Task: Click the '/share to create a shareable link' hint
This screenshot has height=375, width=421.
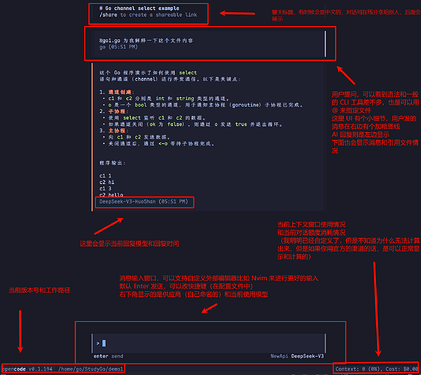Action: point(148,15)
